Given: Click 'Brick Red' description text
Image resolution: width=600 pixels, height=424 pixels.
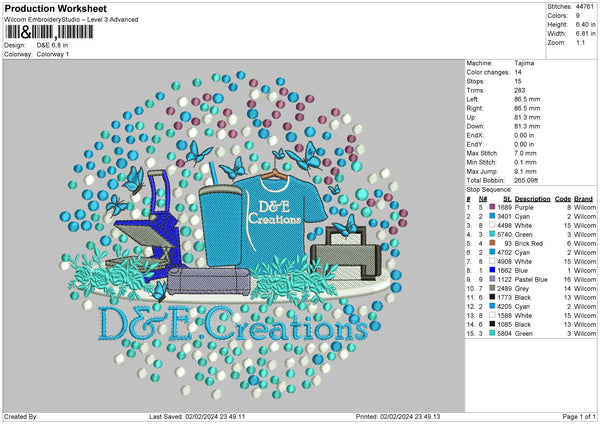Looking at the screenshot, I should pos(528,243).
